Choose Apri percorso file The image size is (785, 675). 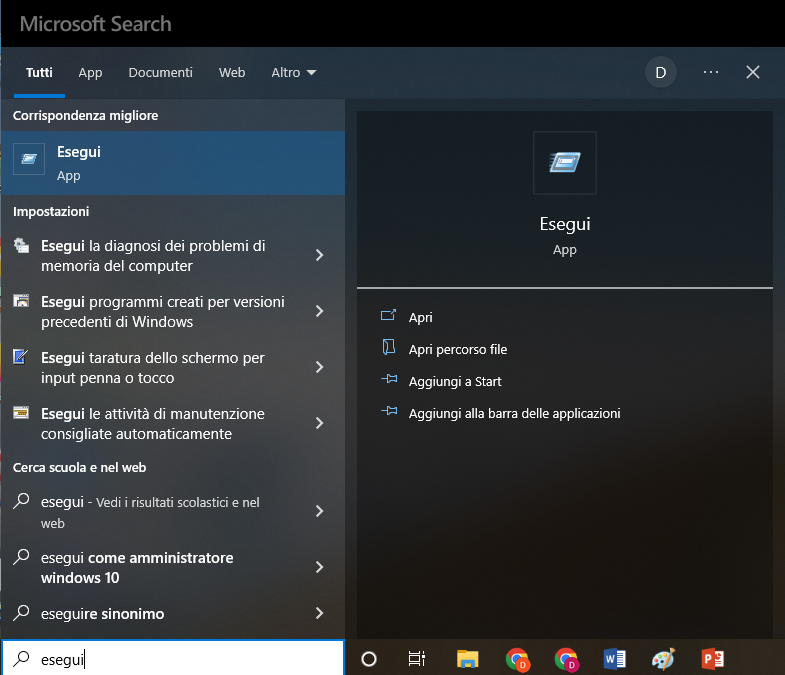click(458, 350)
